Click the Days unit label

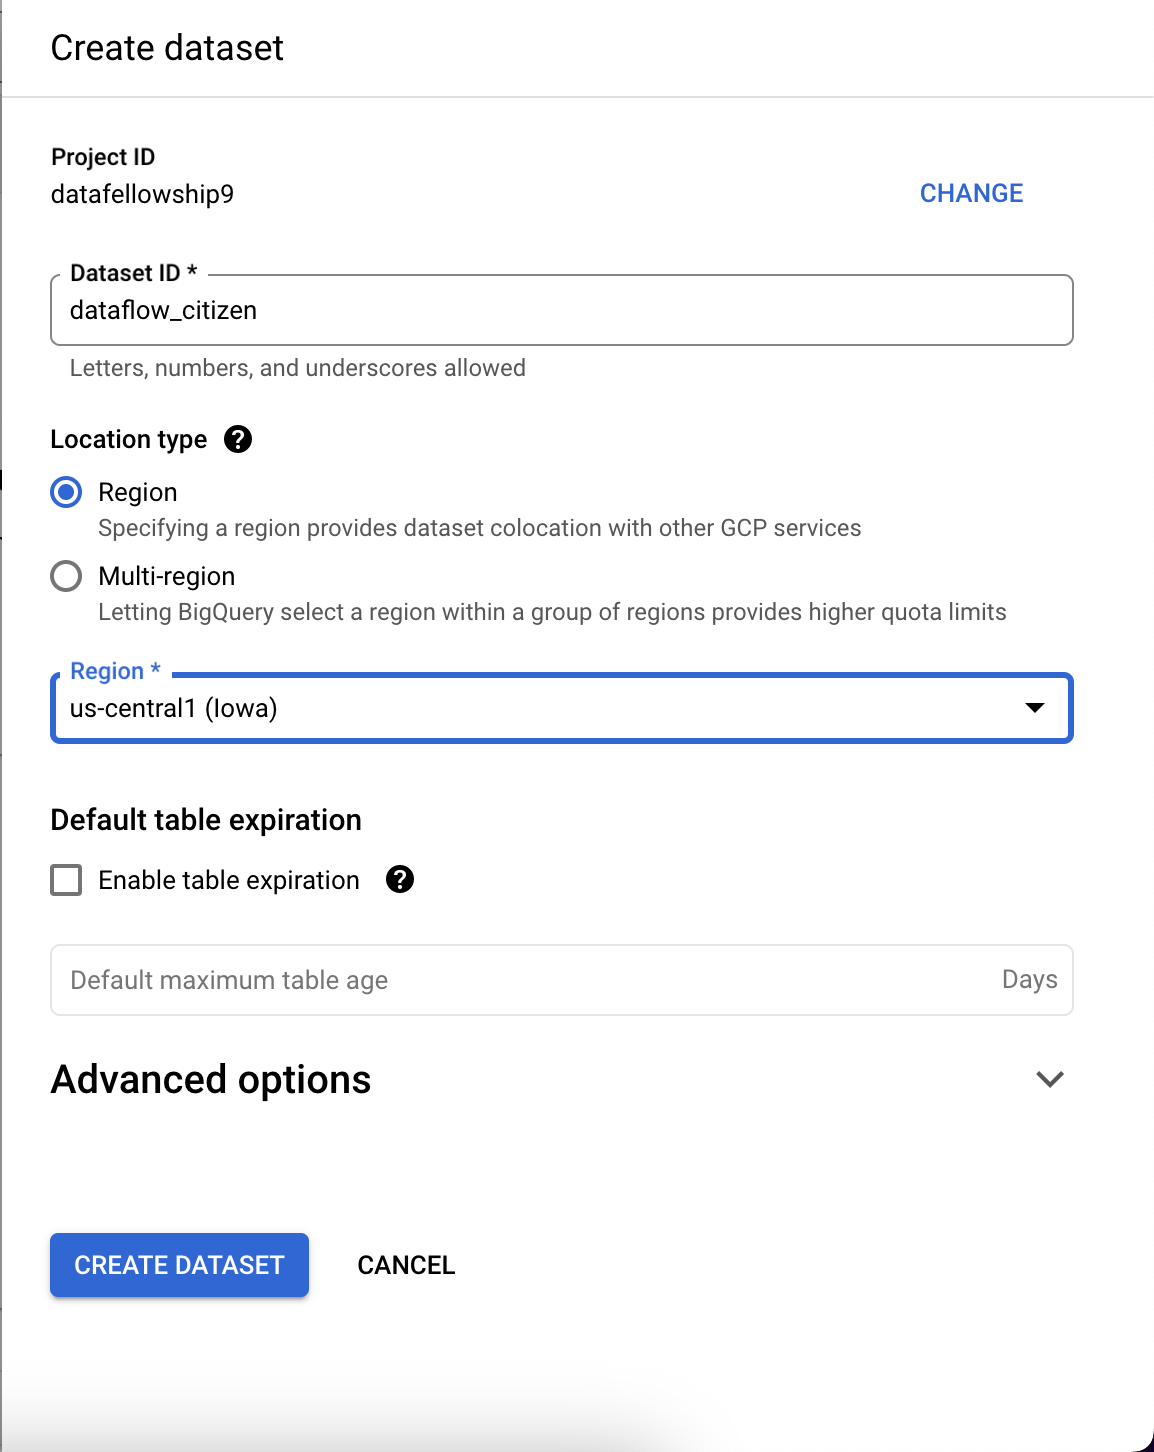[1029, 980]
